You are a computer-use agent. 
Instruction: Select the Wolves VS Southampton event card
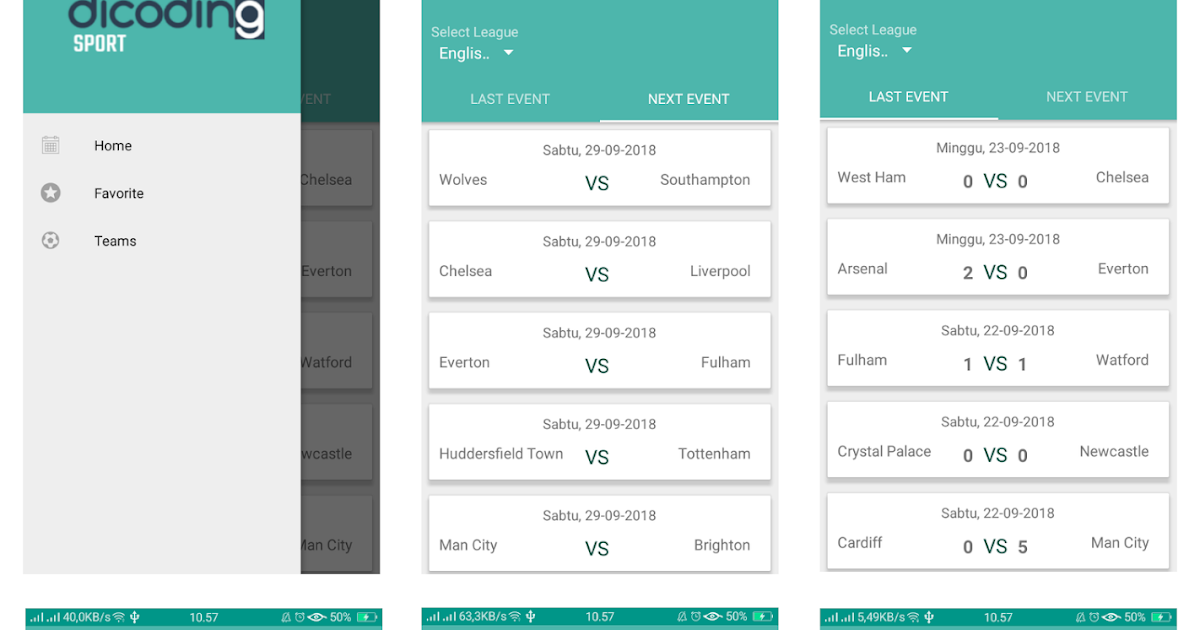pyautogui.click(x=600, y=168)
